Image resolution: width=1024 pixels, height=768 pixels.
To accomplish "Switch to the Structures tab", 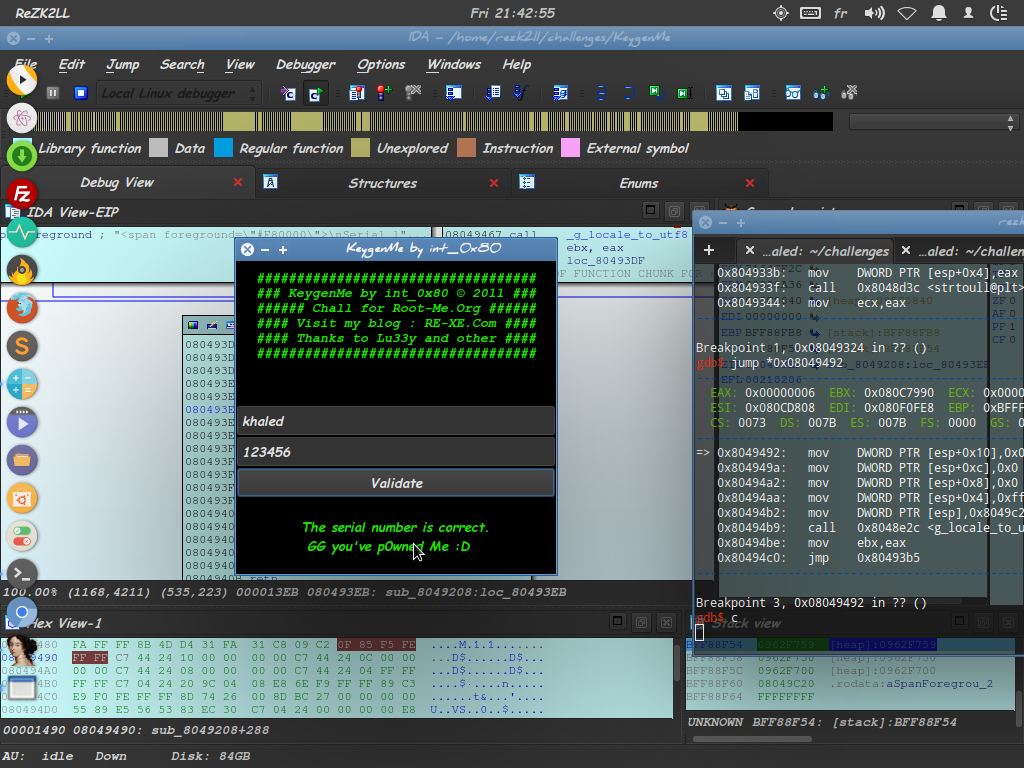I will point(382,184).
